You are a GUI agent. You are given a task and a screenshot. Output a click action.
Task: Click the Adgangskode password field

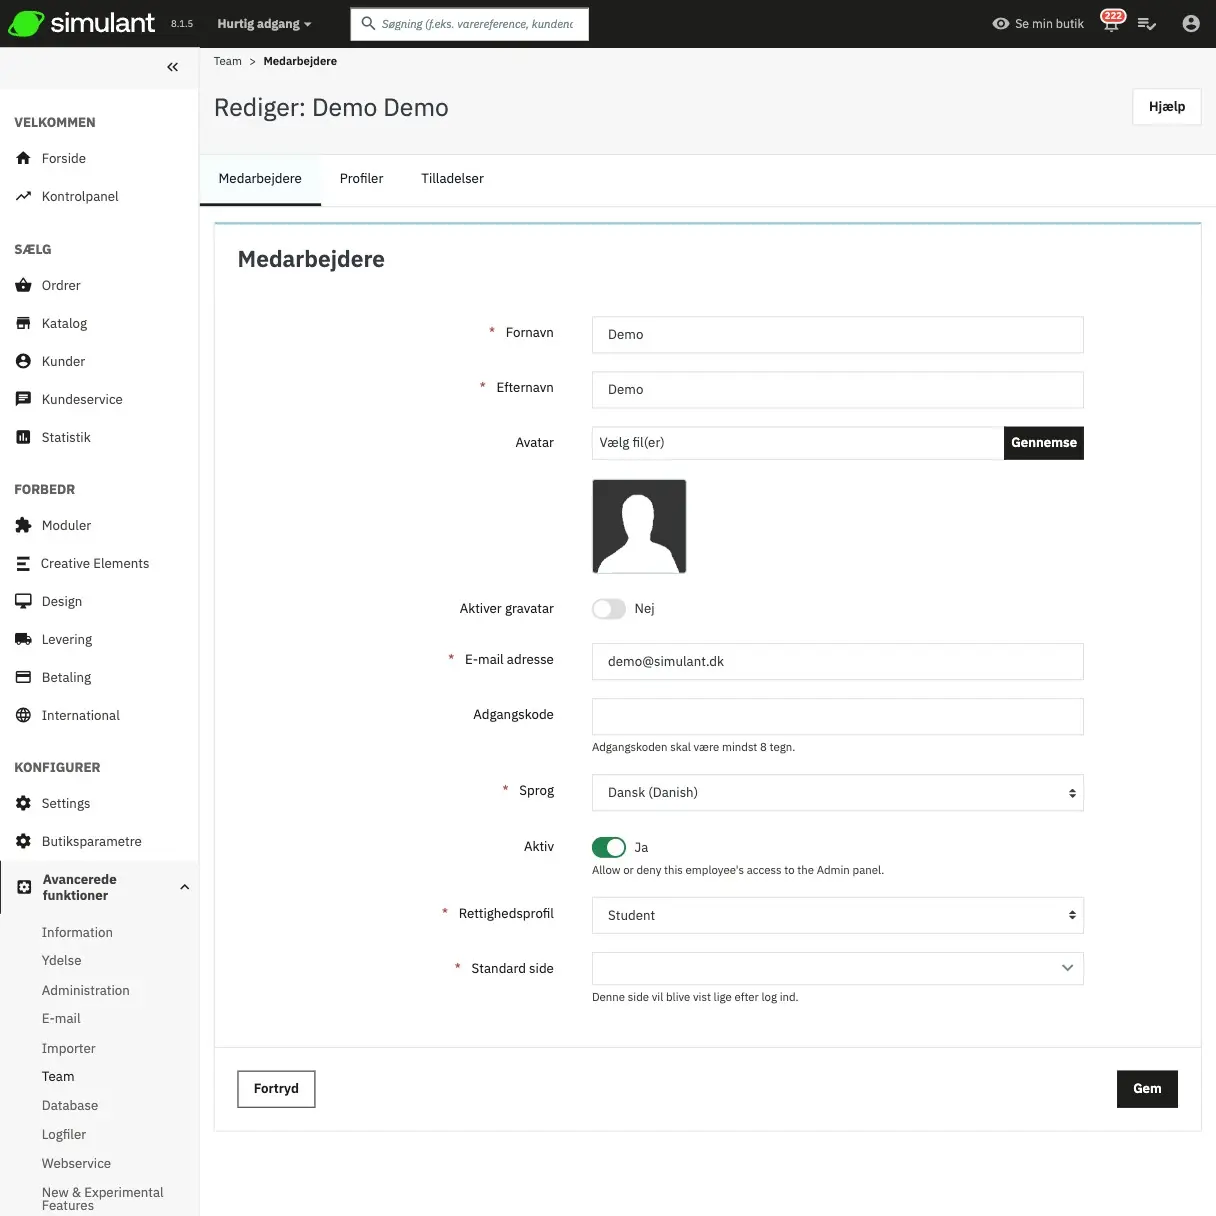pyautogui.click(x=837, y=717)
